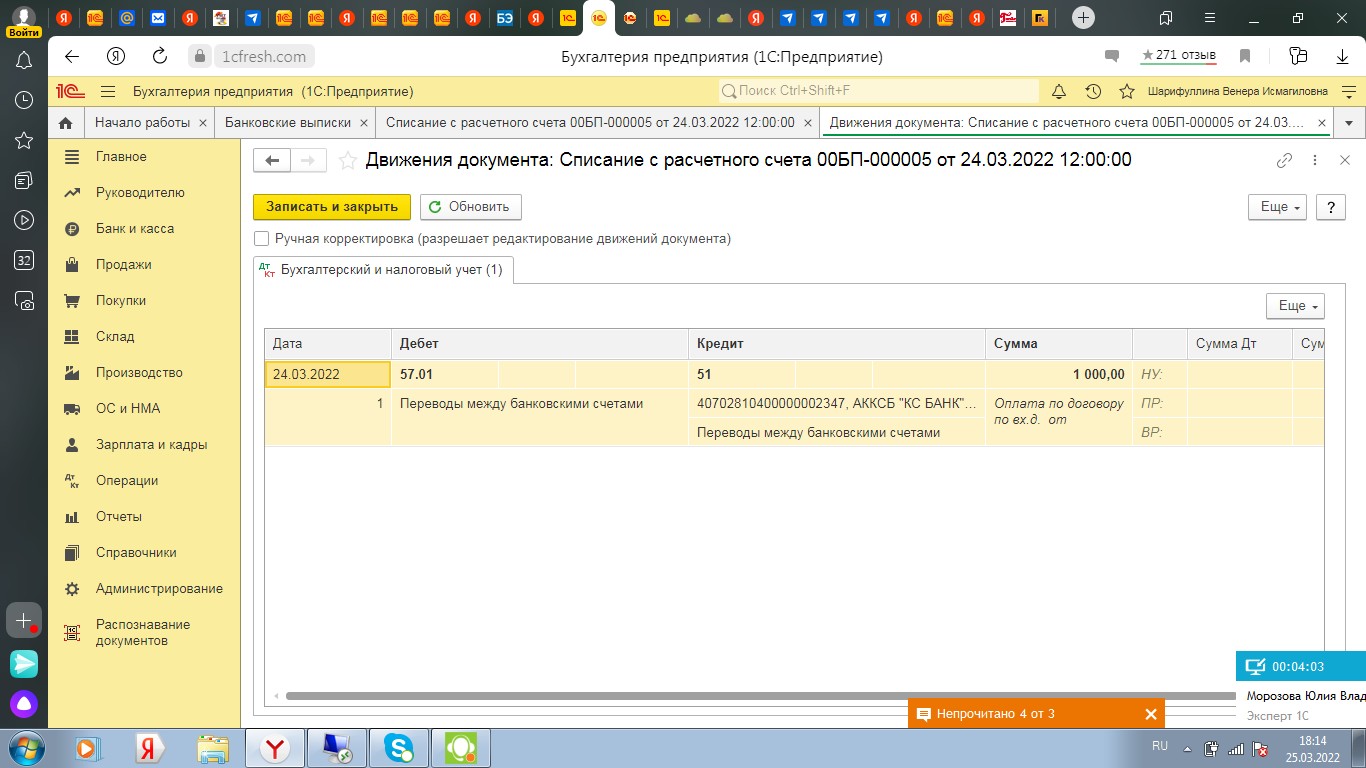Open the list of open tabs dropdown
The height and width of the screenshot is (768, 1366).
click(1349, 123)
